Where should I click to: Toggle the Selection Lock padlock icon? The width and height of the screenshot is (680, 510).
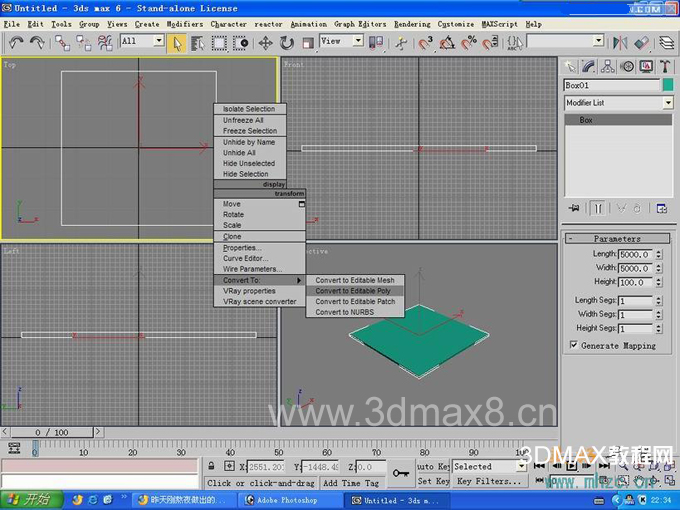(211, 466)
